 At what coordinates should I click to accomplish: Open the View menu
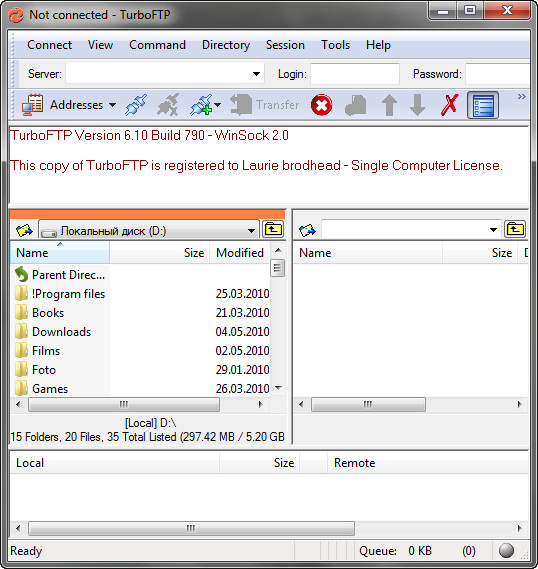pos(100,45)
